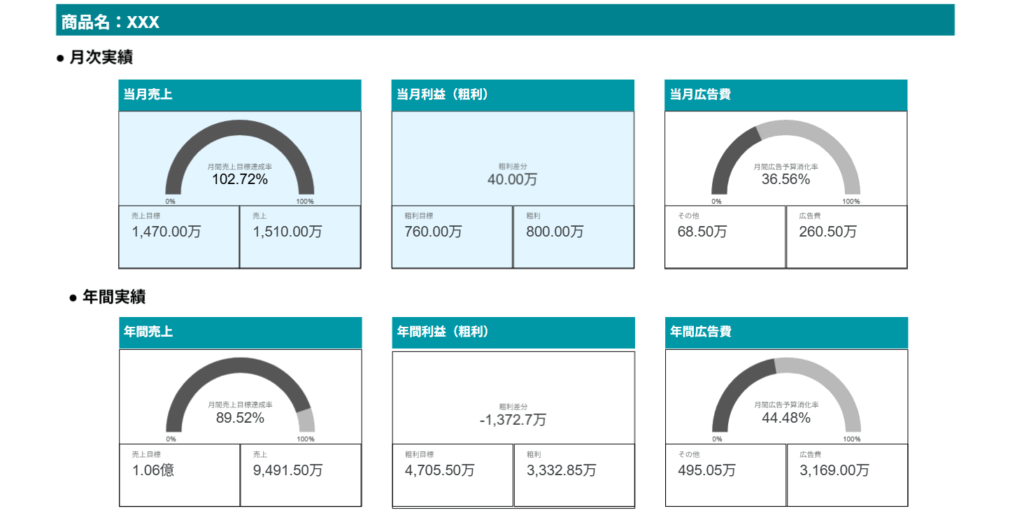Select the 売上目標 1.06億 scorecard
Image resolution: width=1024 pixels, height=520 pixels.
(x=179, y=475)
